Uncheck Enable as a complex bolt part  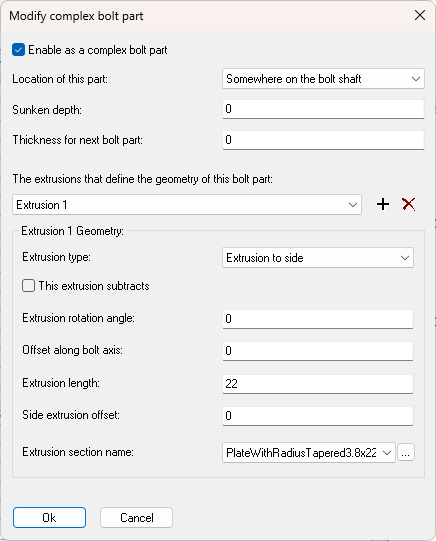point(18,50)
